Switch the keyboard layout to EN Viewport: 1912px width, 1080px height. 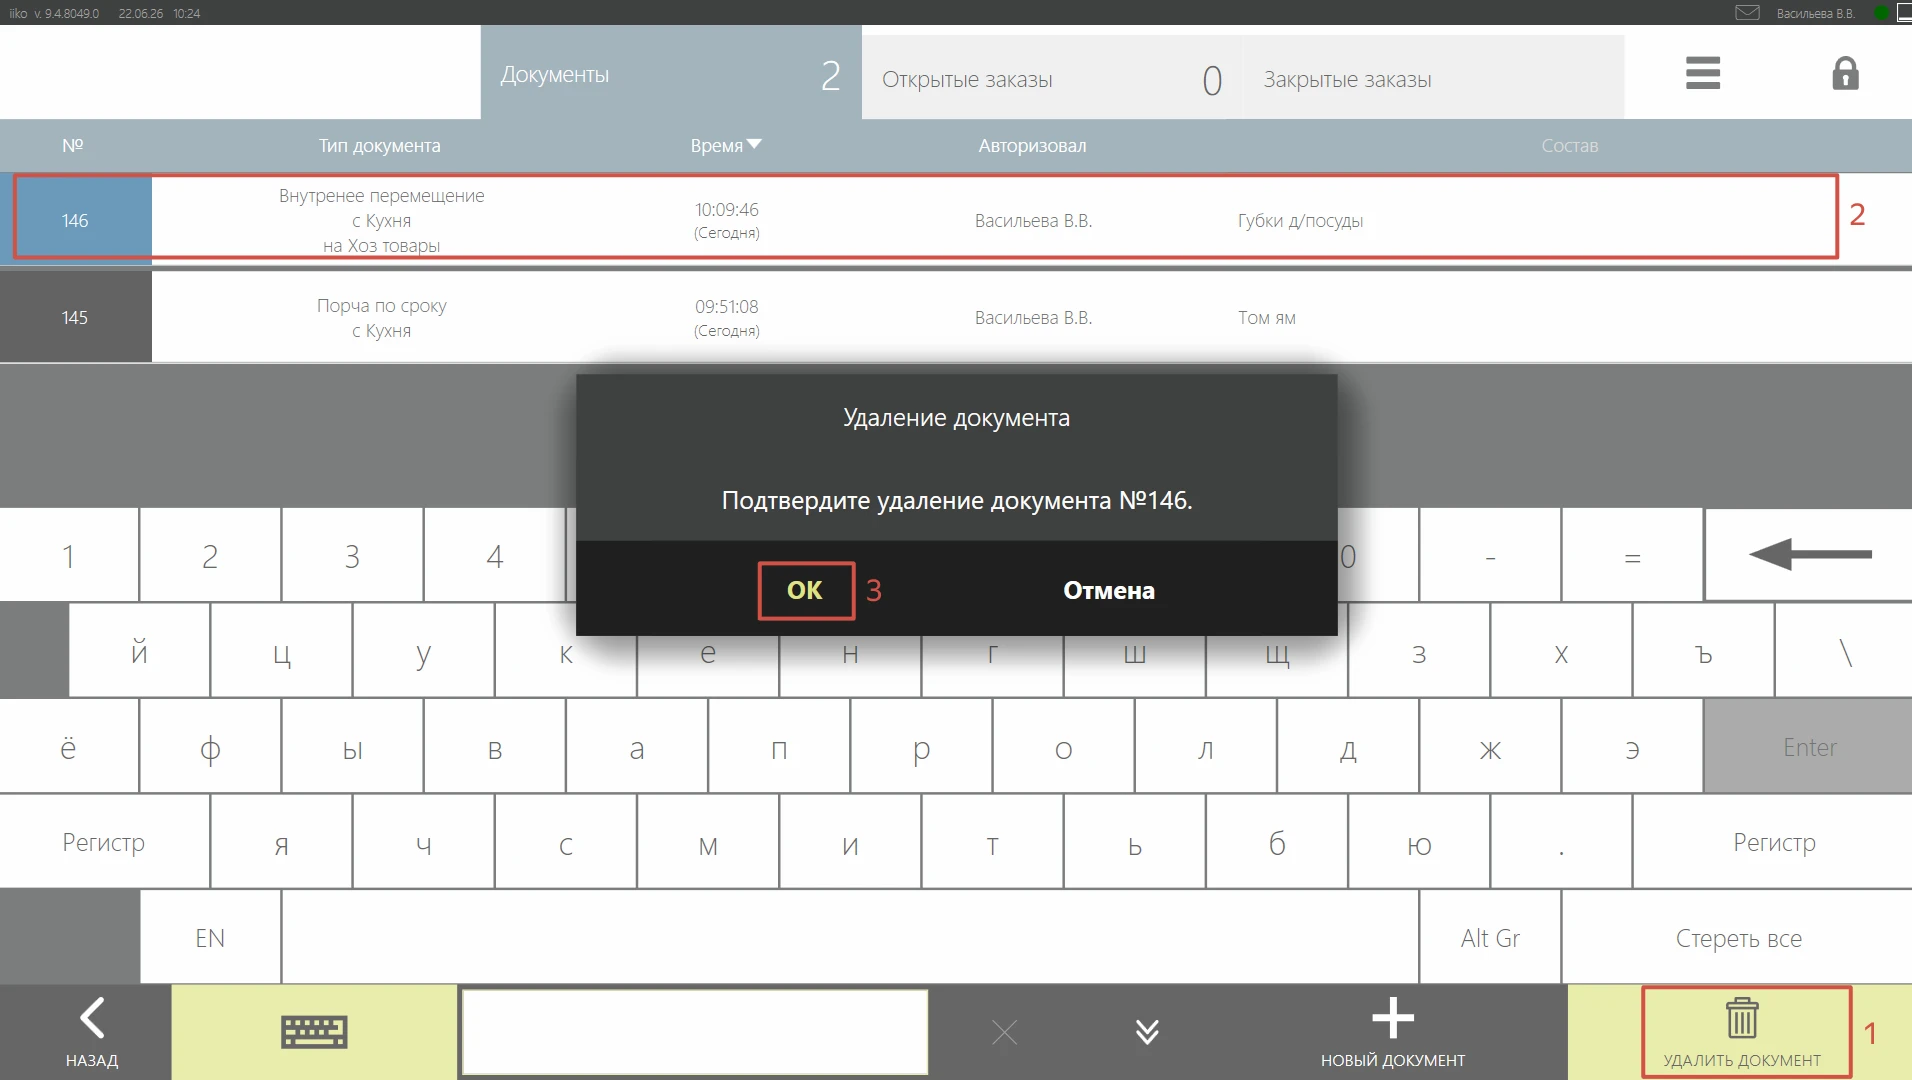(210, 938)
